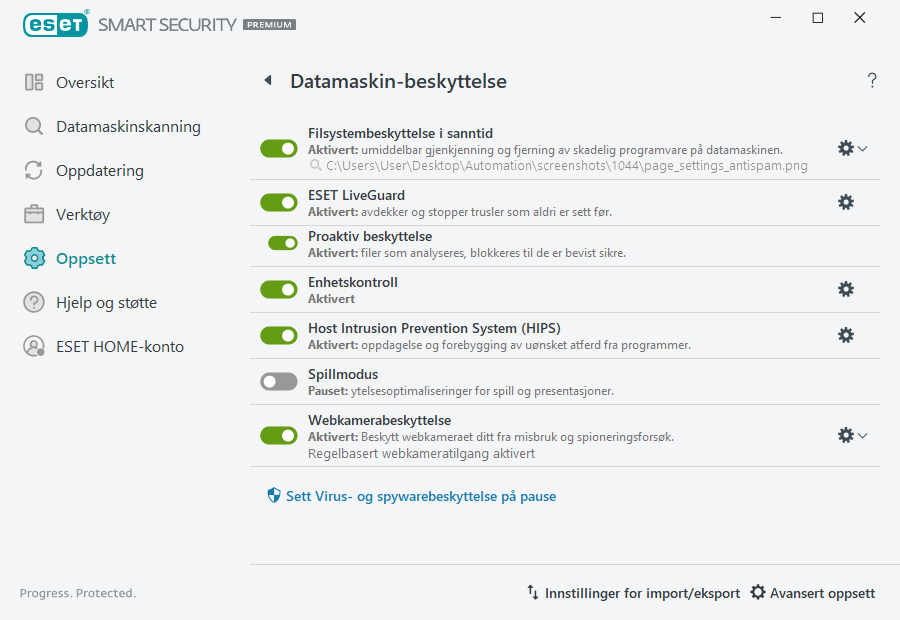Open ESET LiveGuard settings gear
This screenshot has width=900, height=620.
click(845, 201)
